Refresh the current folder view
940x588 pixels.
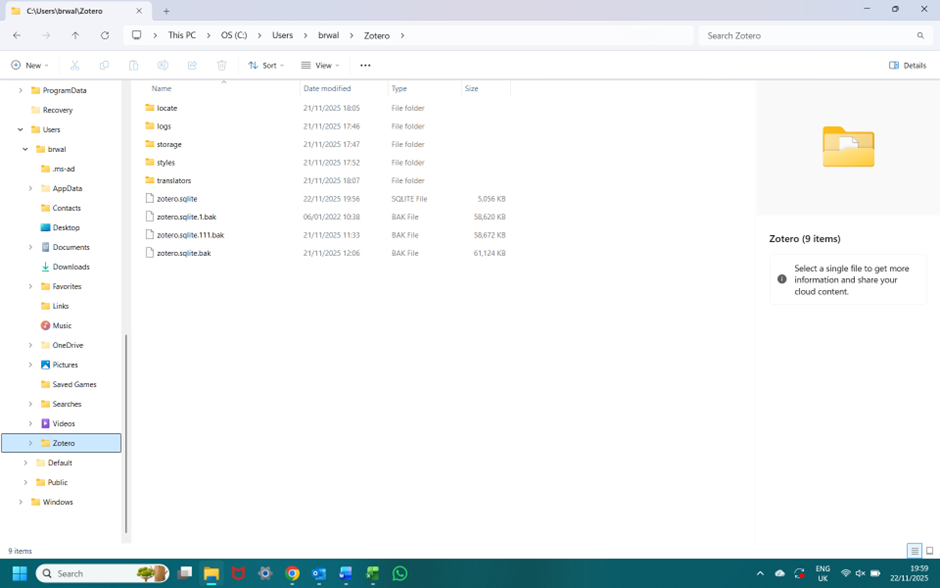coord(105,35)
